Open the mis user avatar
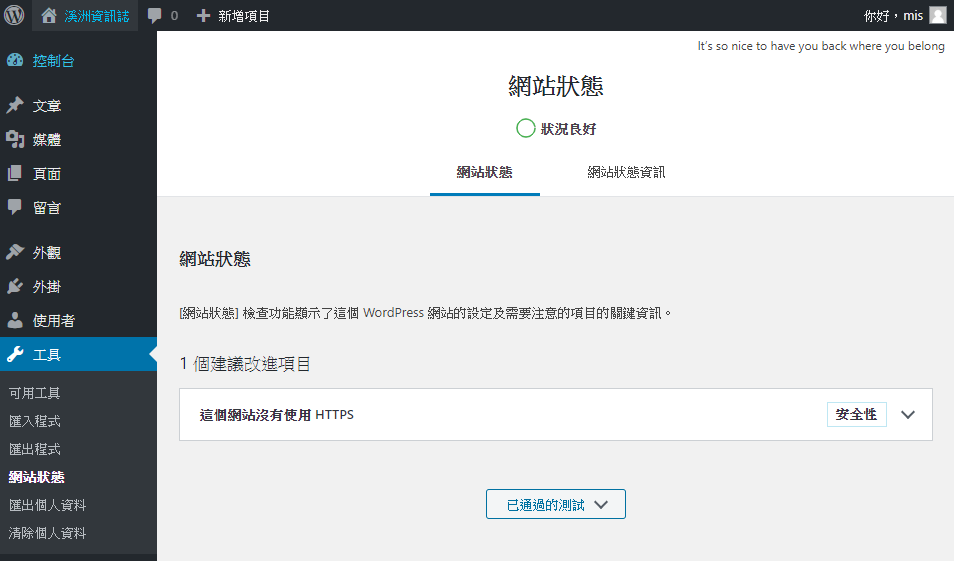Viewport: 954px width, 561px height. click(x=938, y=15)
